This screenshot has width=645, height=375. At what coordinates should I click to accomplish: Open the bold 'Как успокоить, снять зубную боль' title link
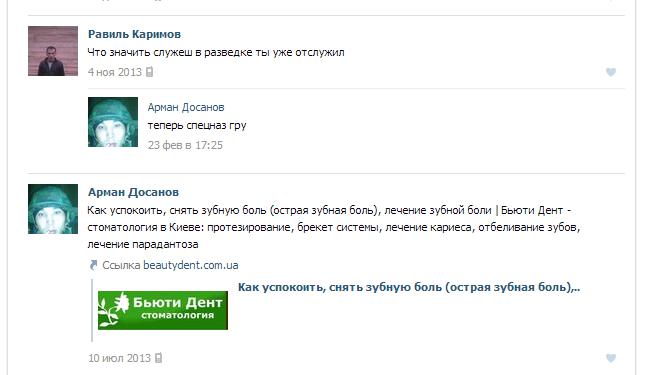point(409,287)
